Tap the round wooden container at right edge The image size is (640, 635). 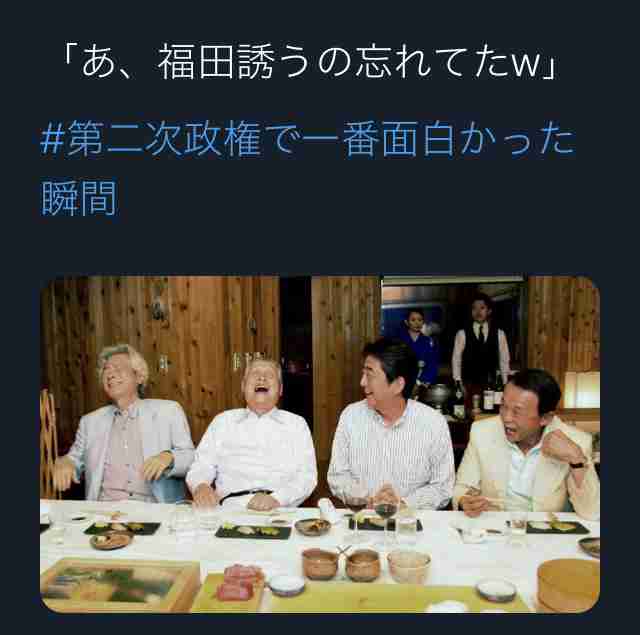tap(569, 585)
